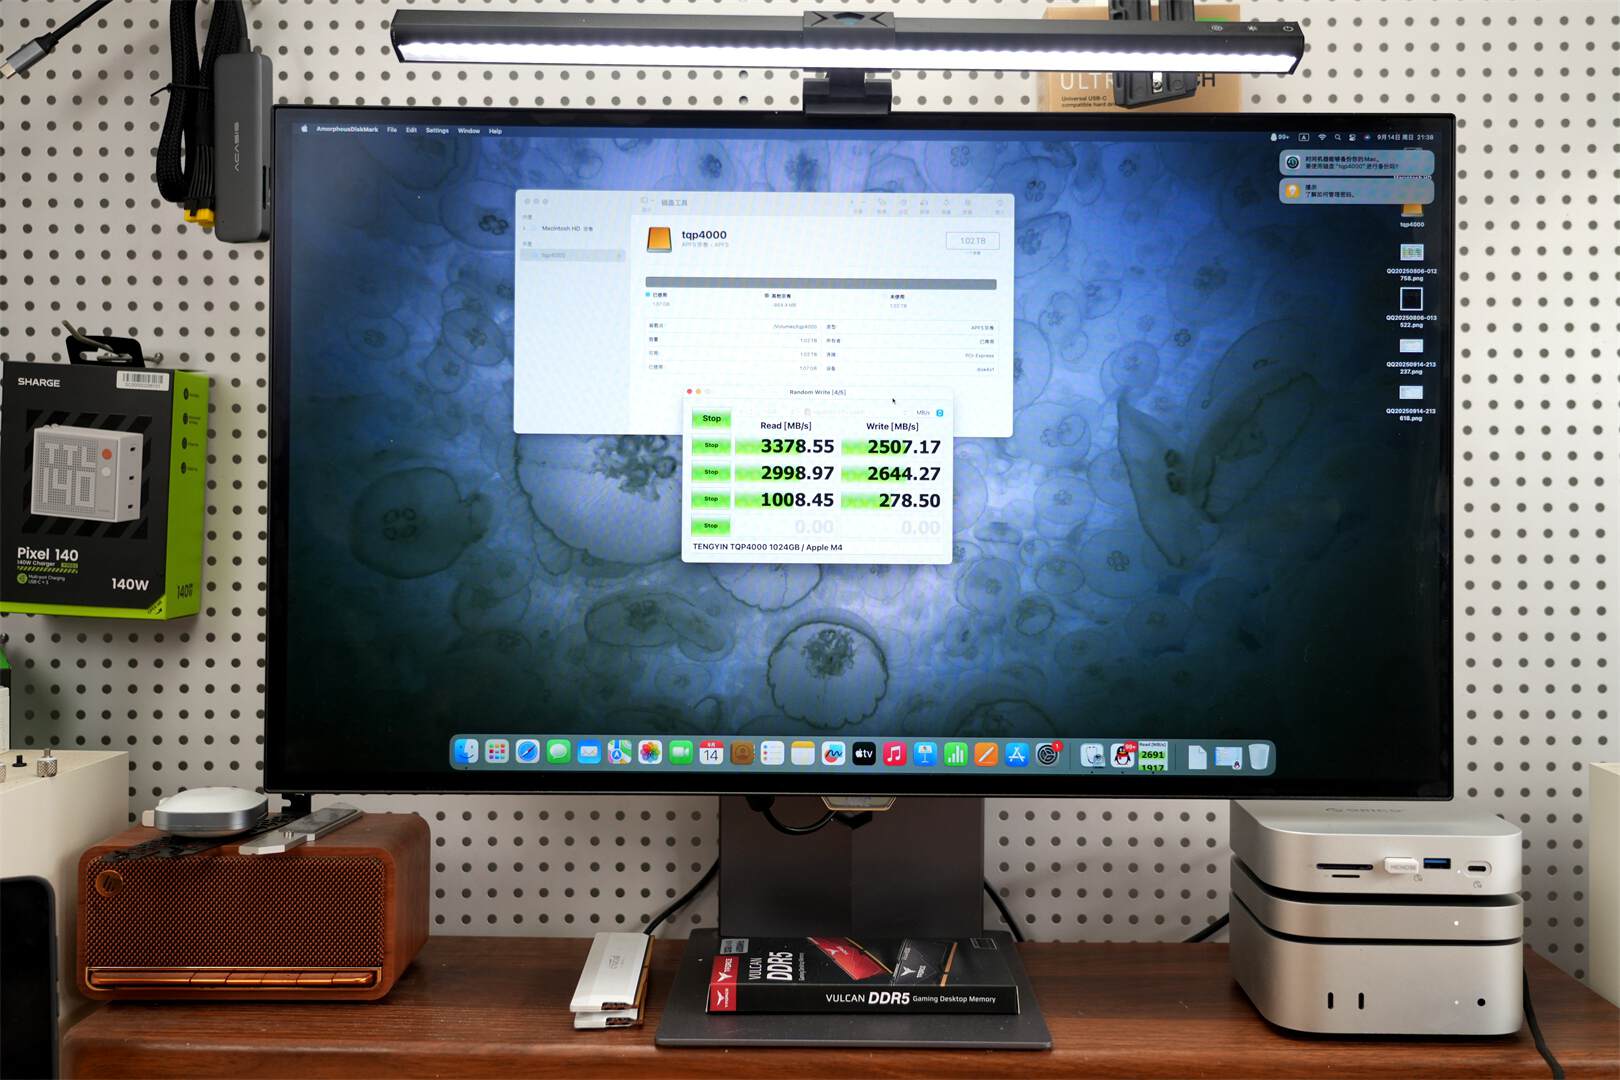Screen dimensions: 1620x1080
Task: Select desktop file QQ20250914-213237.png
Action: 1411,347
